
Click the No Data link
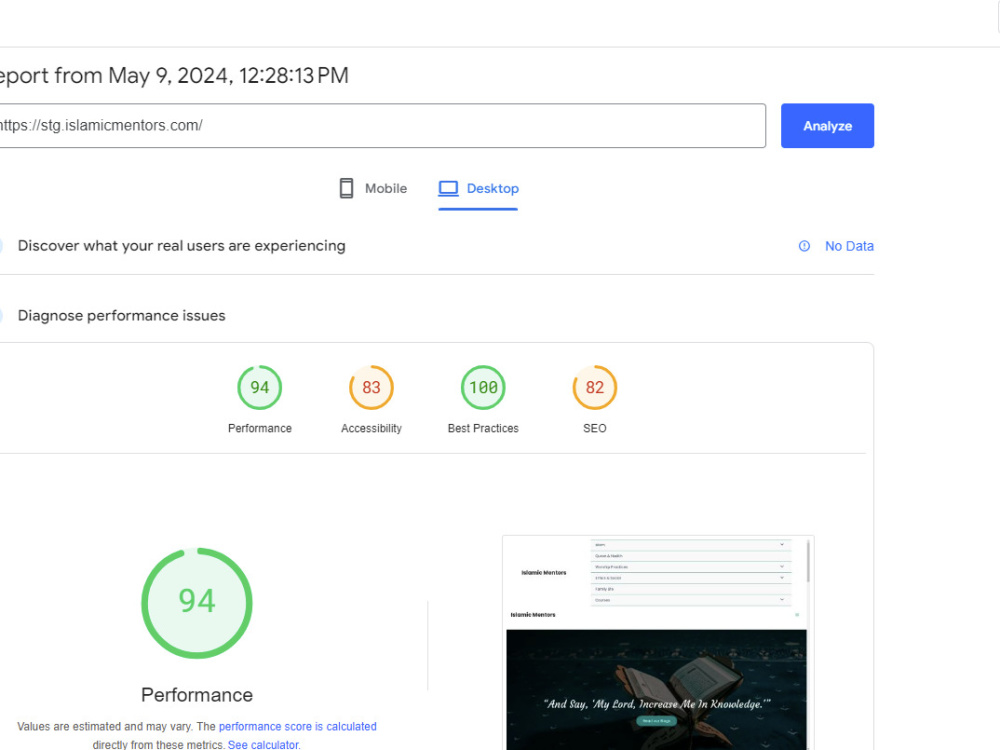(x=849, y=246)
